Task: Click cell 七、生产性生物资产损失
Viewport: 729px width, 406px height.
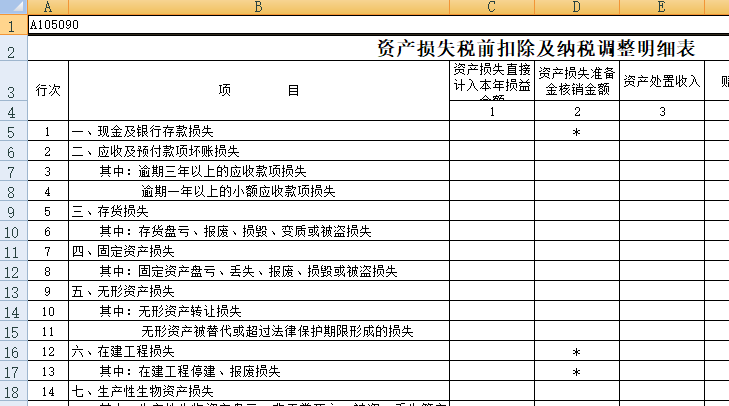Action: pyautogui.click(x=259, y=391)
